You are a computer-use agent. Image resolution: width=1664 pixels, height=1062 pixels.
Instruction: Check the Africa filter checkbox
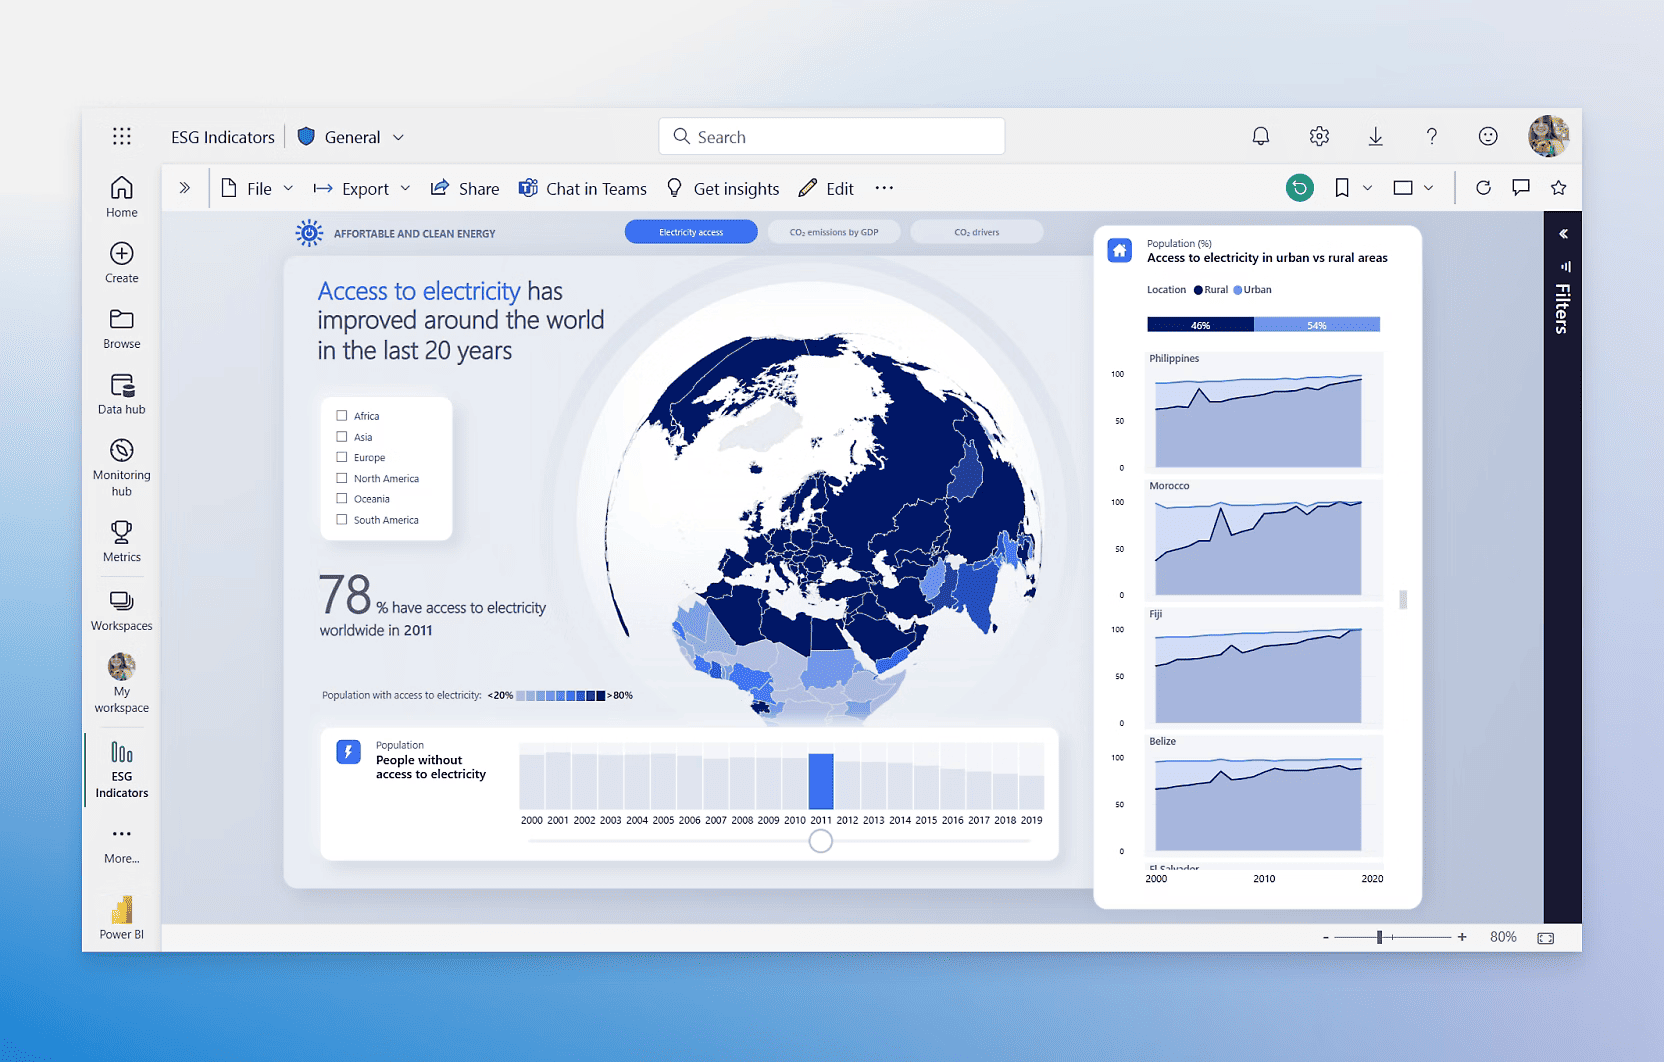coord(341,415)
